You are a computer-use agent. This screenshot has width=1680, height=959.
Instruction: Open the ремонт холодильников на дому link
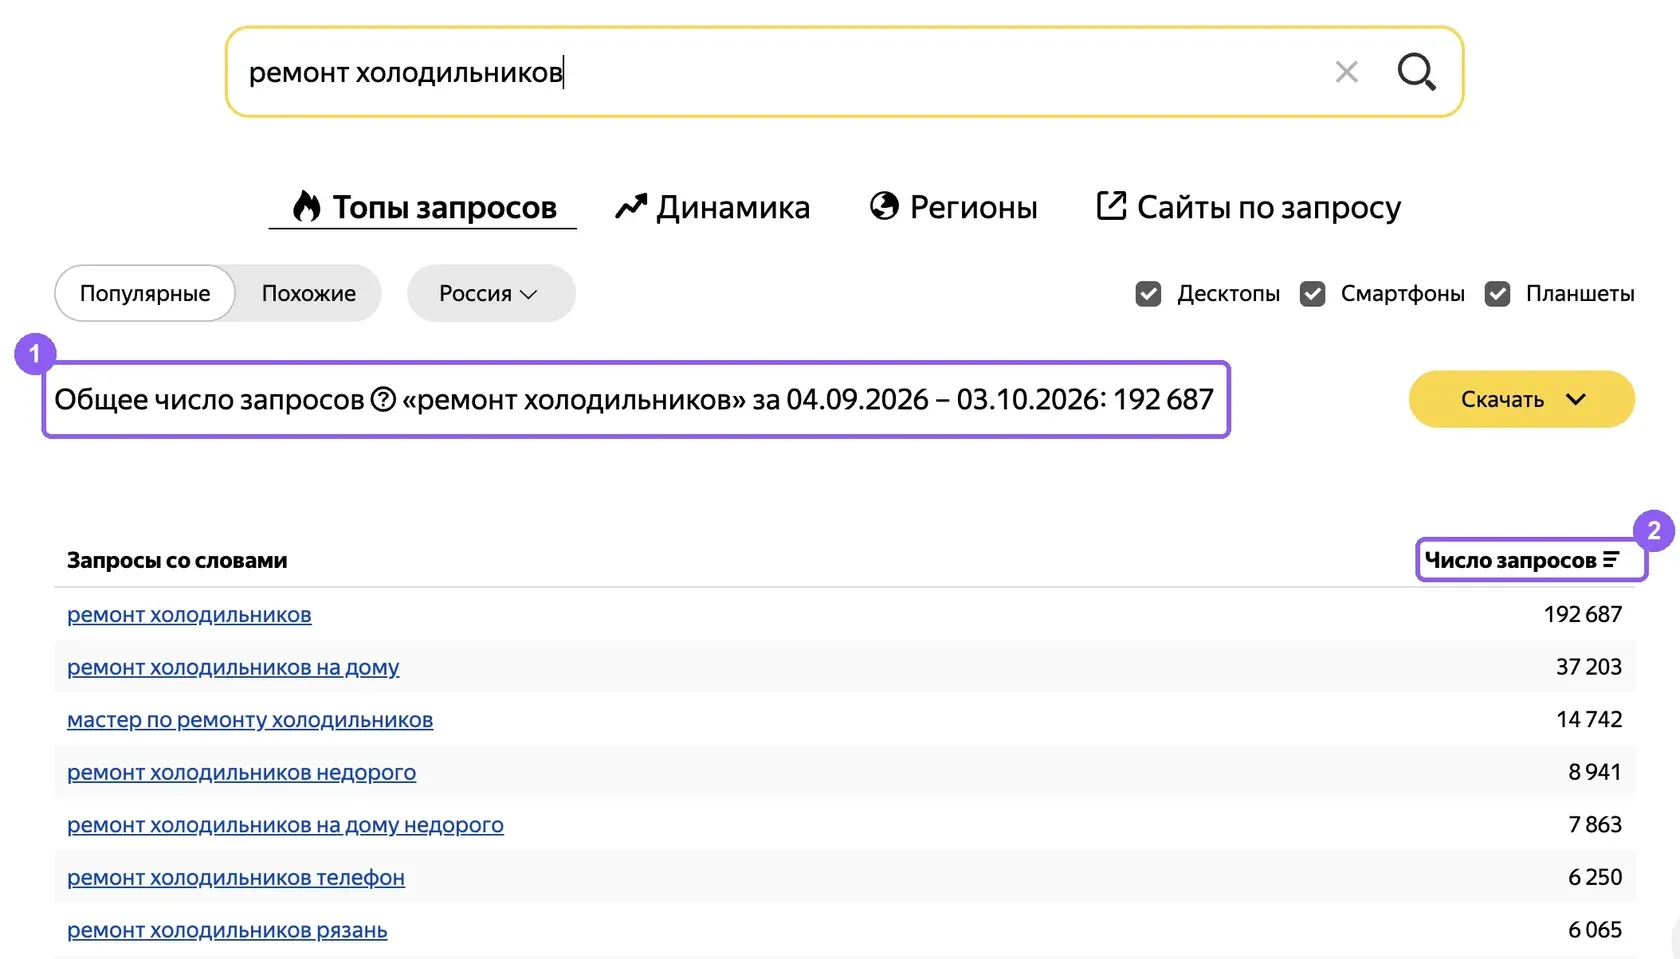233,667
